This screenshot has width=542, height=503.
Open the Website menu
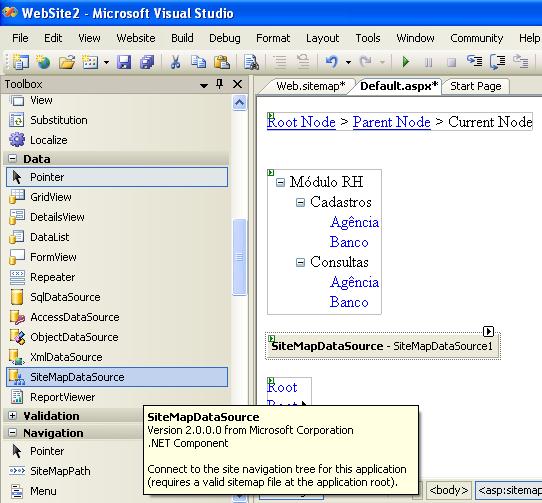[x=136, y=38]
